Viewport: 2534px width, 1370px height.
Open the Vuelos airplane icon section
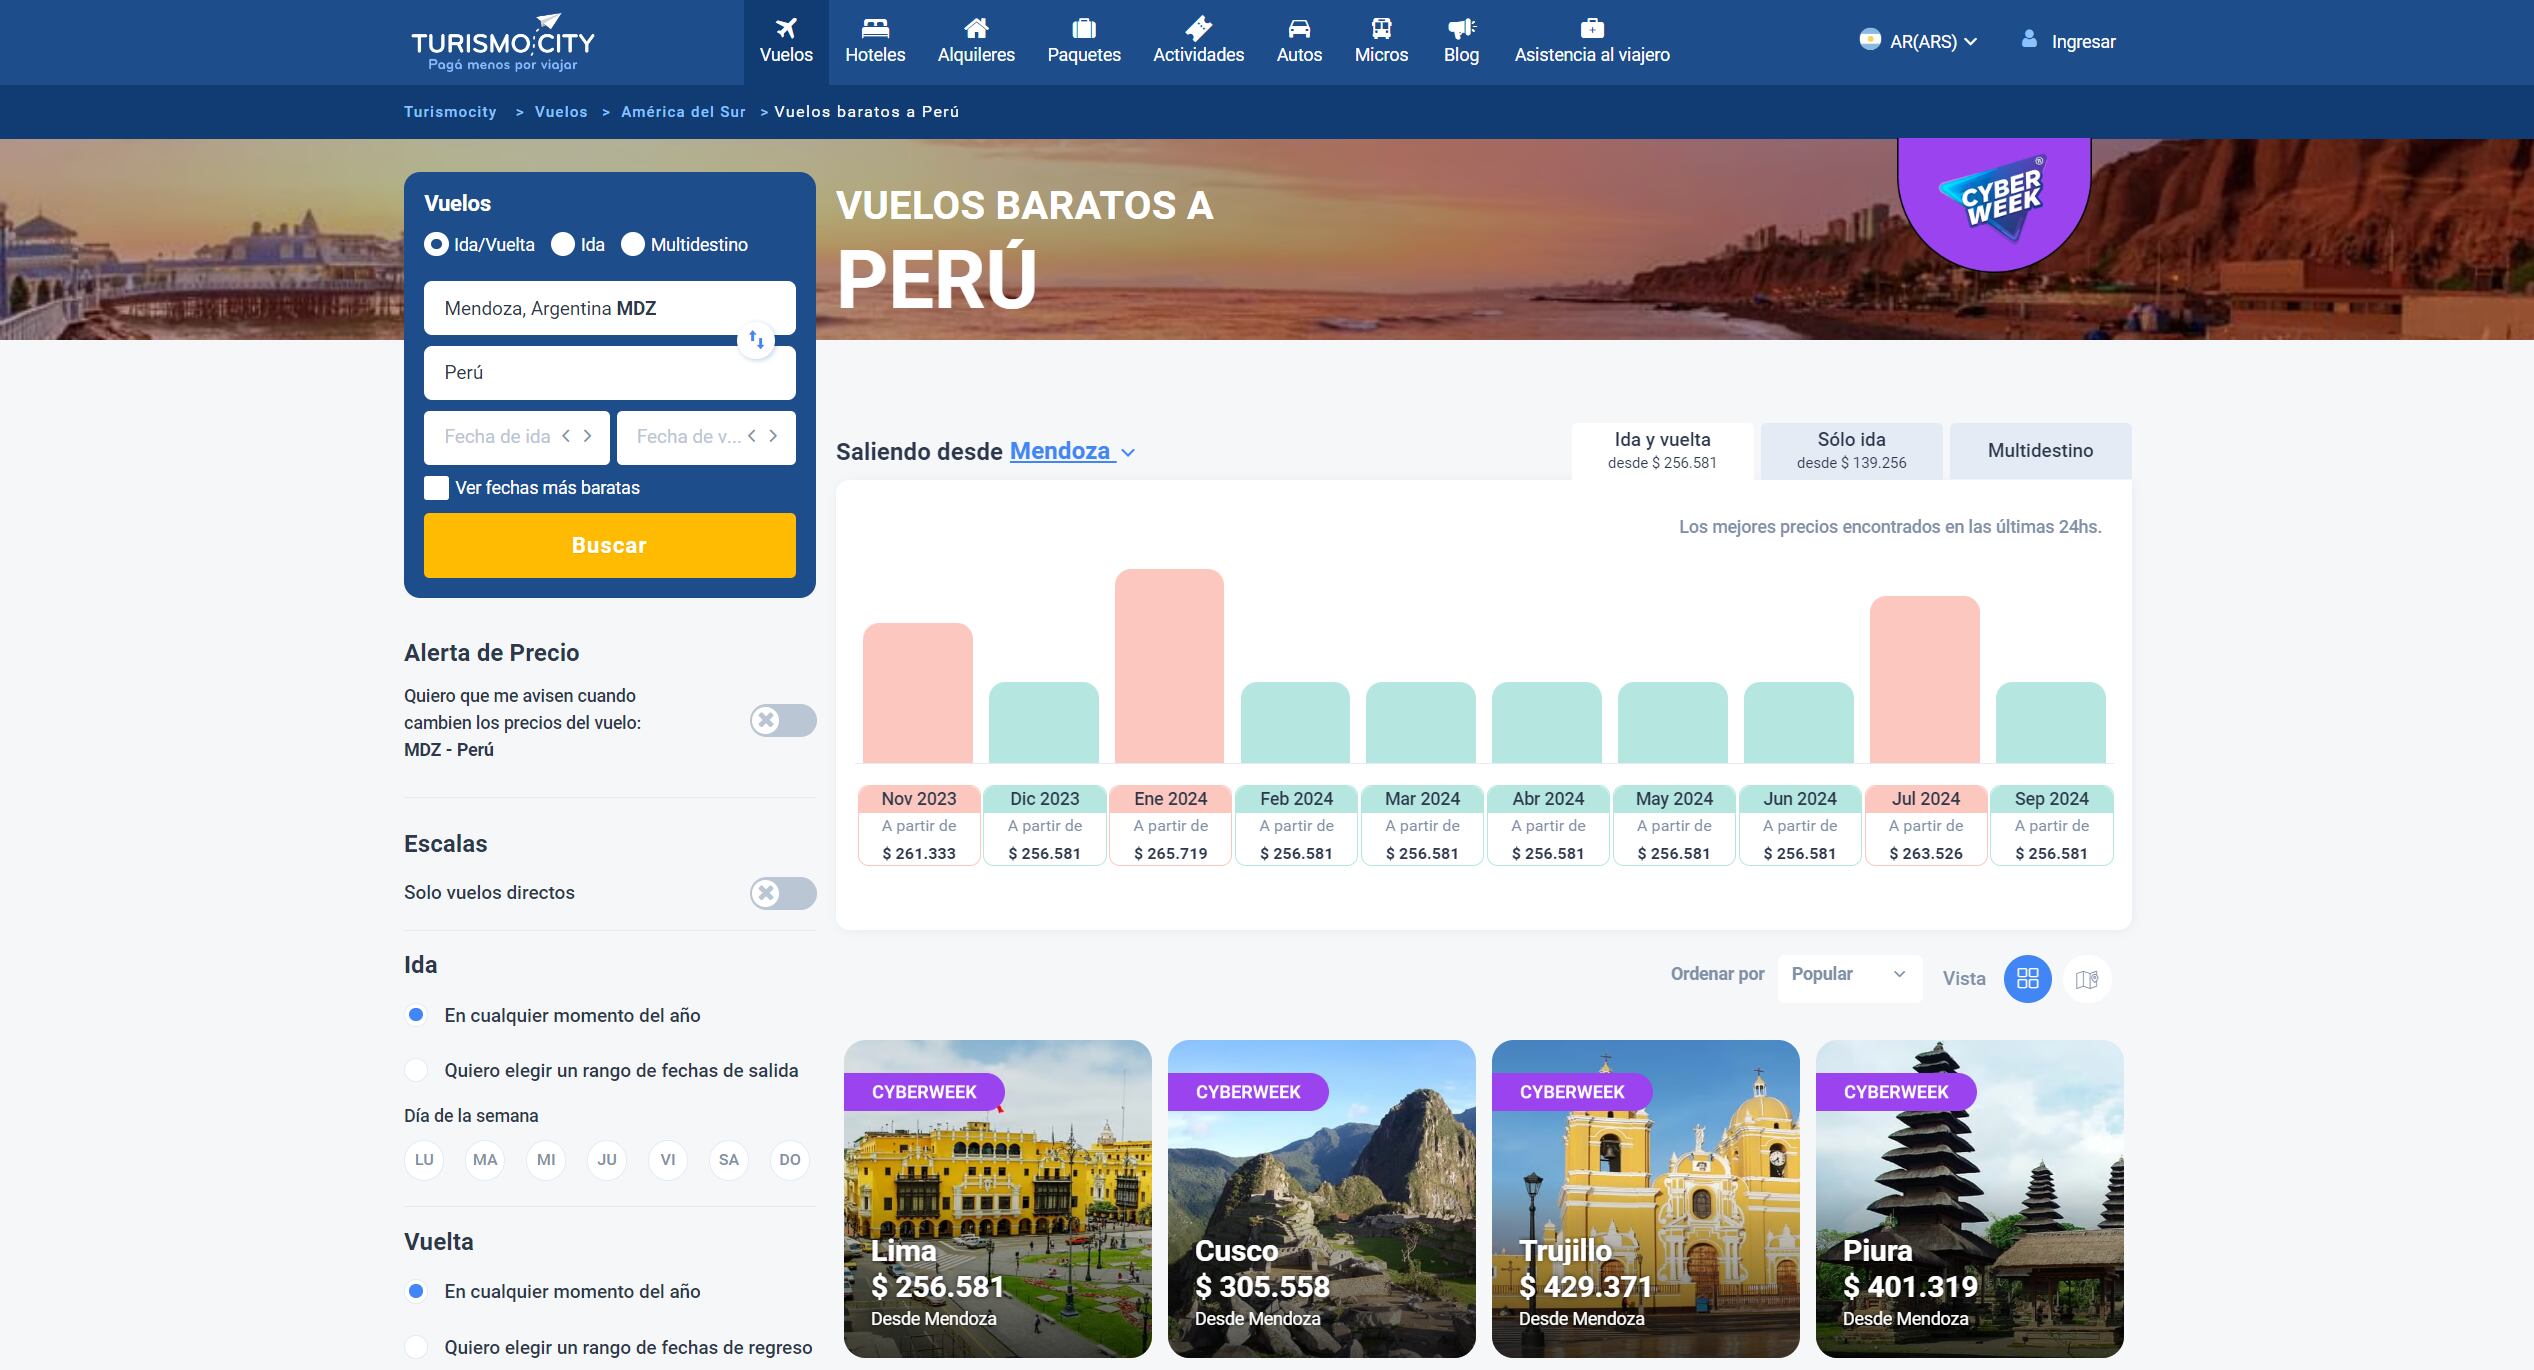click(786, 42)
